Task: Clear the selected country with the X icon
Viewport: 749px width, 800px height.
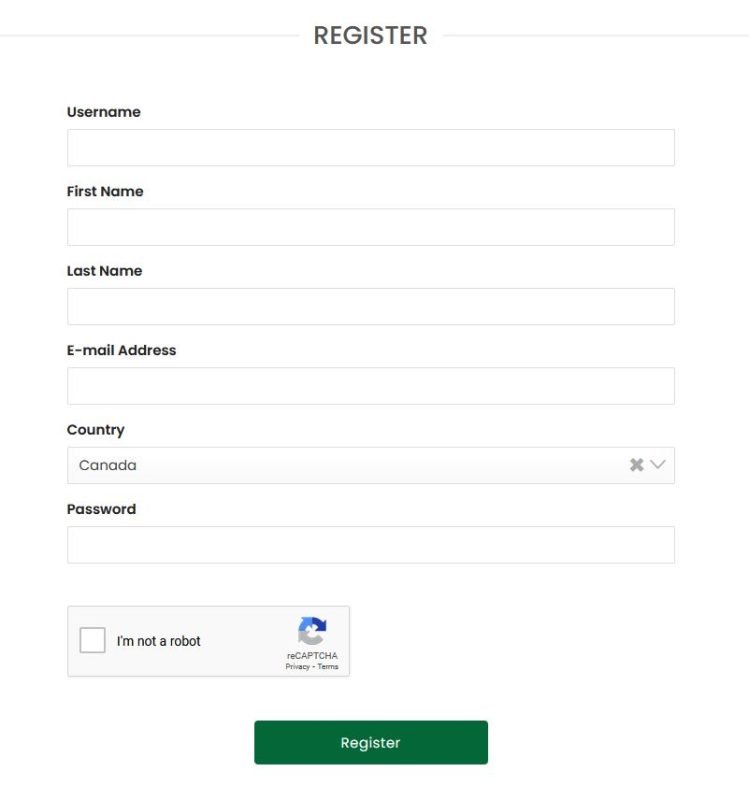Action: (636, 465)
